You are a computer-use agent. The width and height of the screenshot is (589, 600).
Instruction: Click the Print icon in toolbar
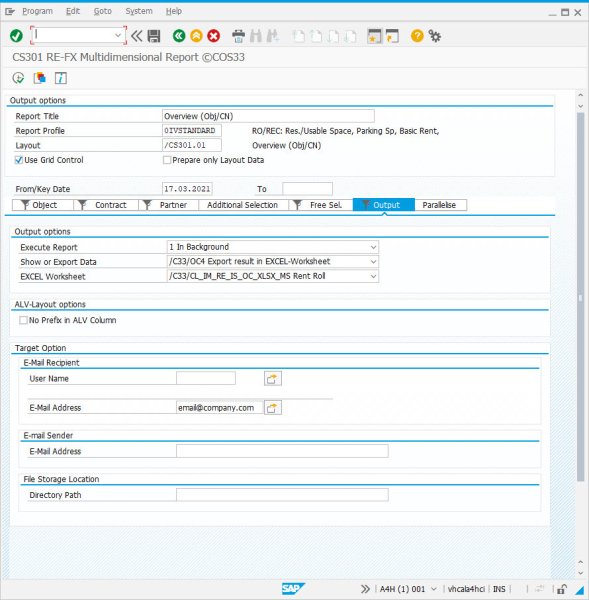pyautogui.click(x=238, y=36)
